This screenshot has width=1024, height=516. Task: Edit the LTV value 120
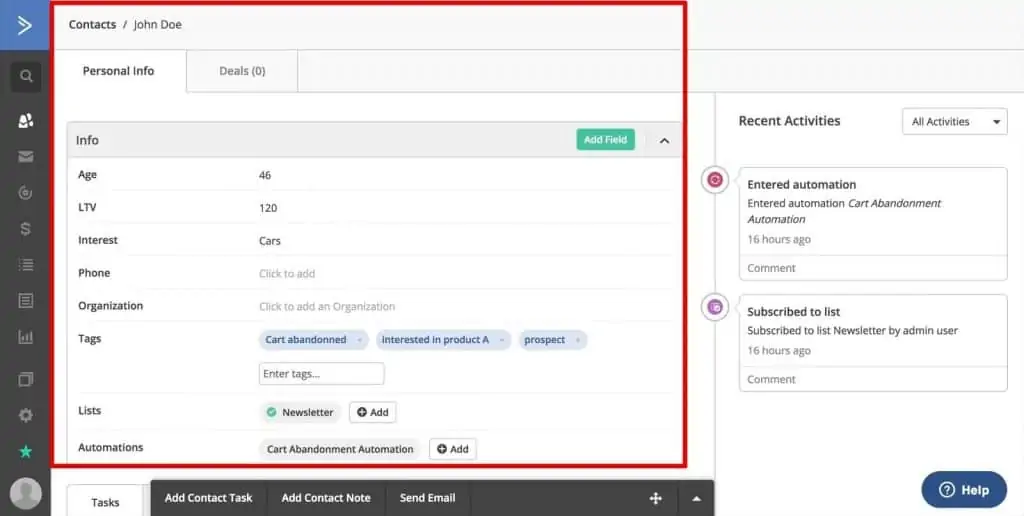click(x=268, y=208)
